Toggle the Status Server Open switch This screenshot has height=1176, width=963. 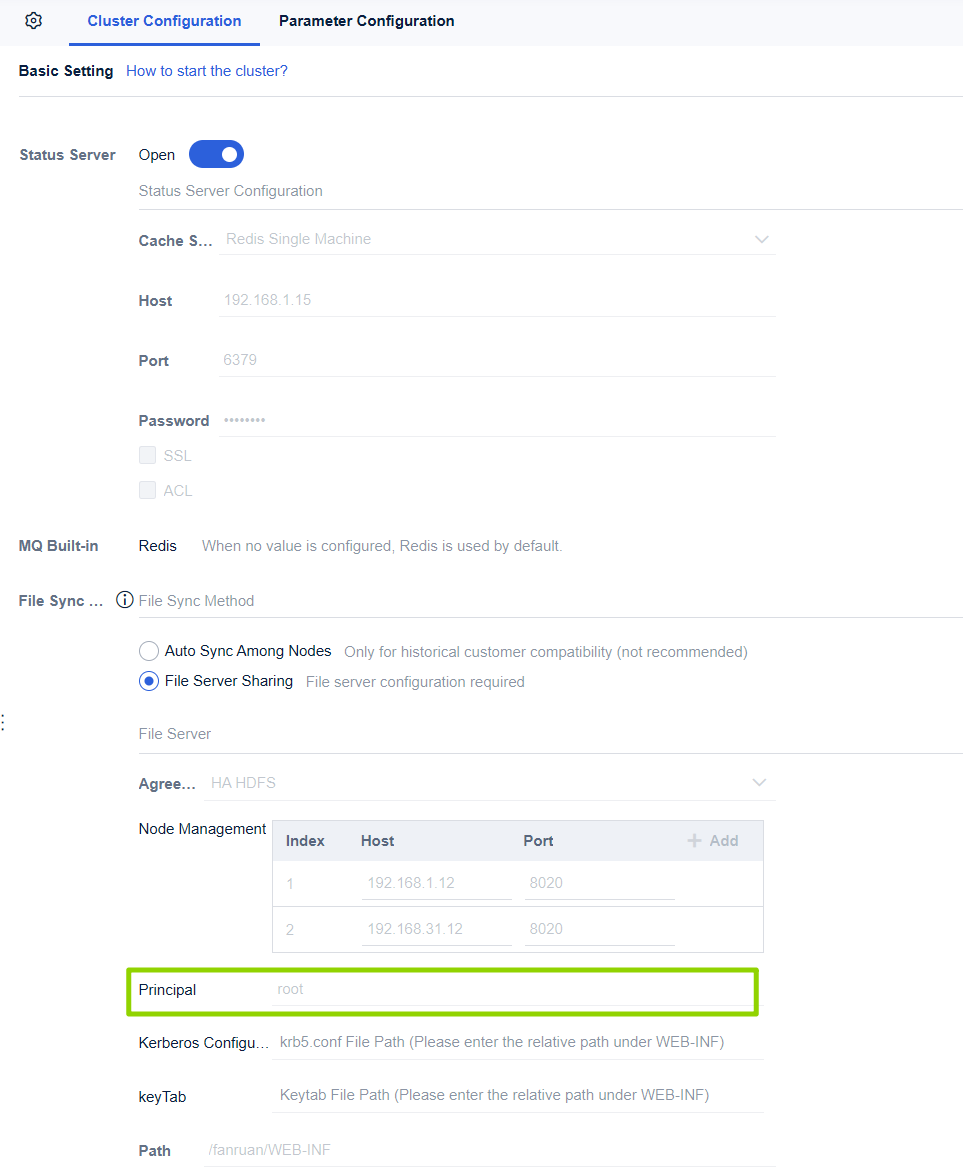(x=216, y=155)
